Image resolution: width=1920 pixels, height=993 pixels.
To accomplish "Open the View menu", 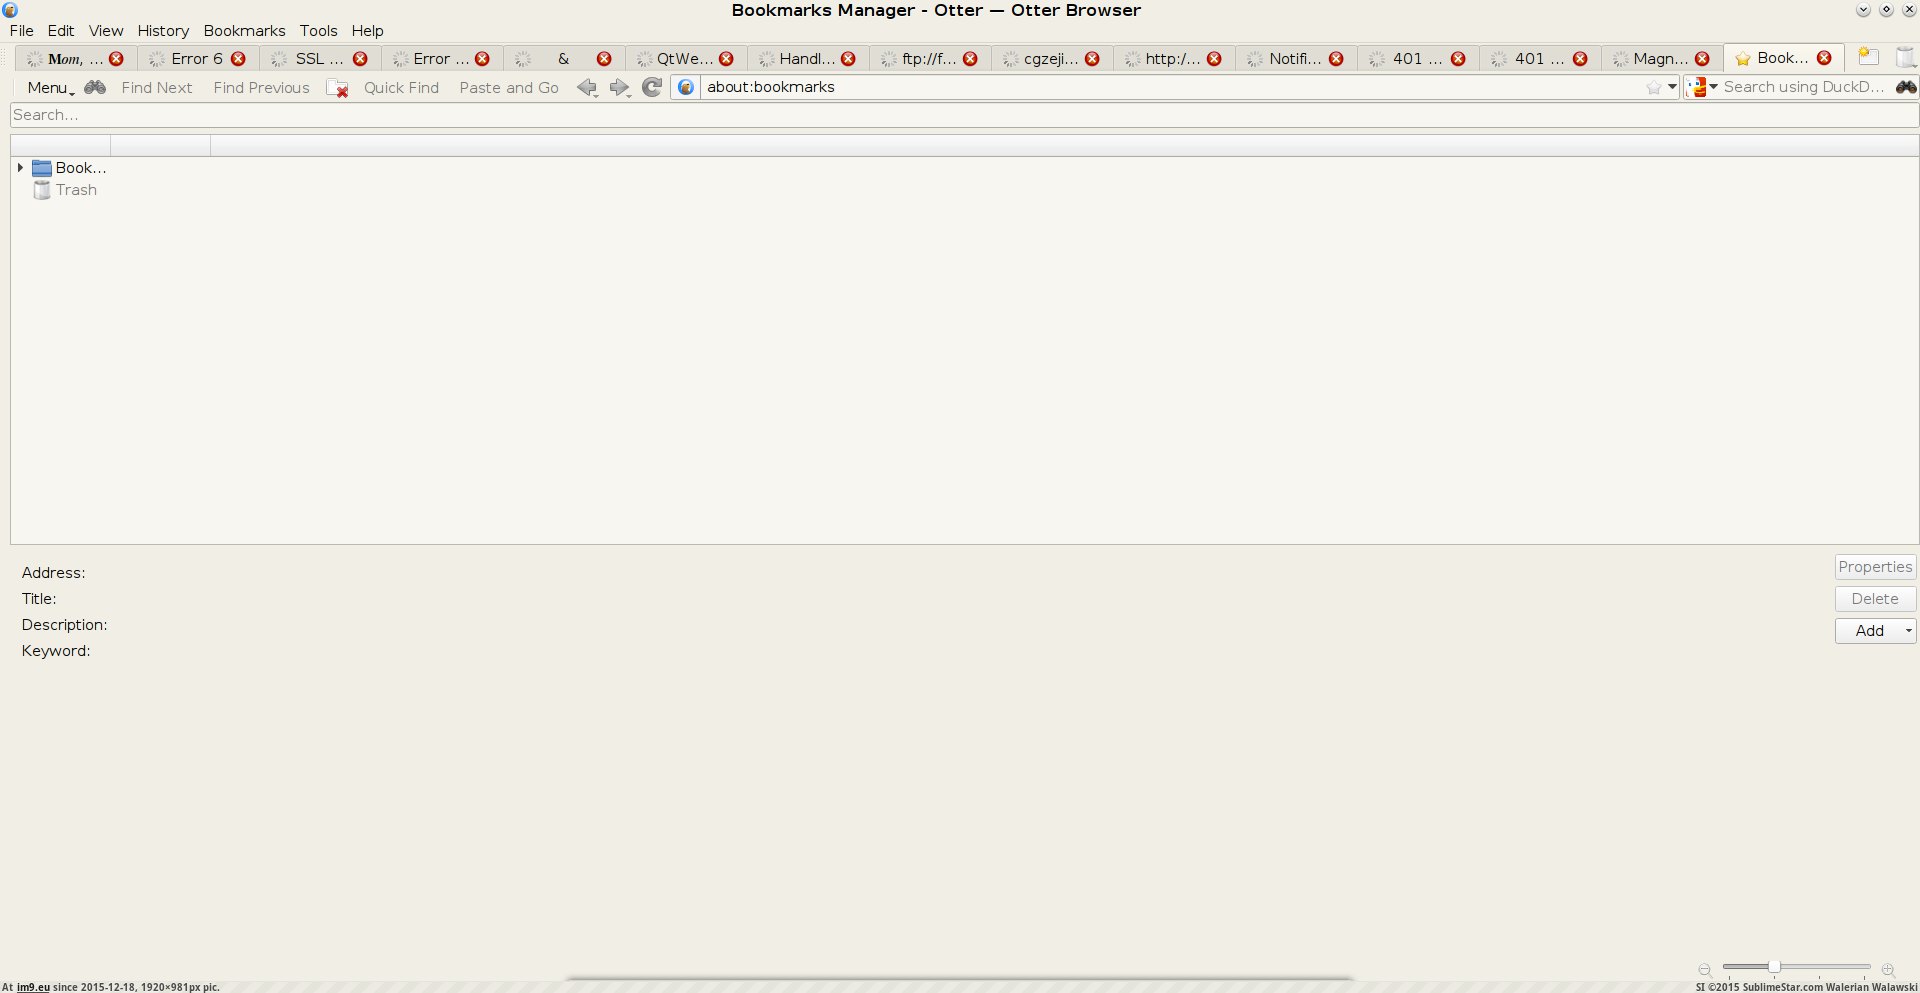I will pos(106,31).
